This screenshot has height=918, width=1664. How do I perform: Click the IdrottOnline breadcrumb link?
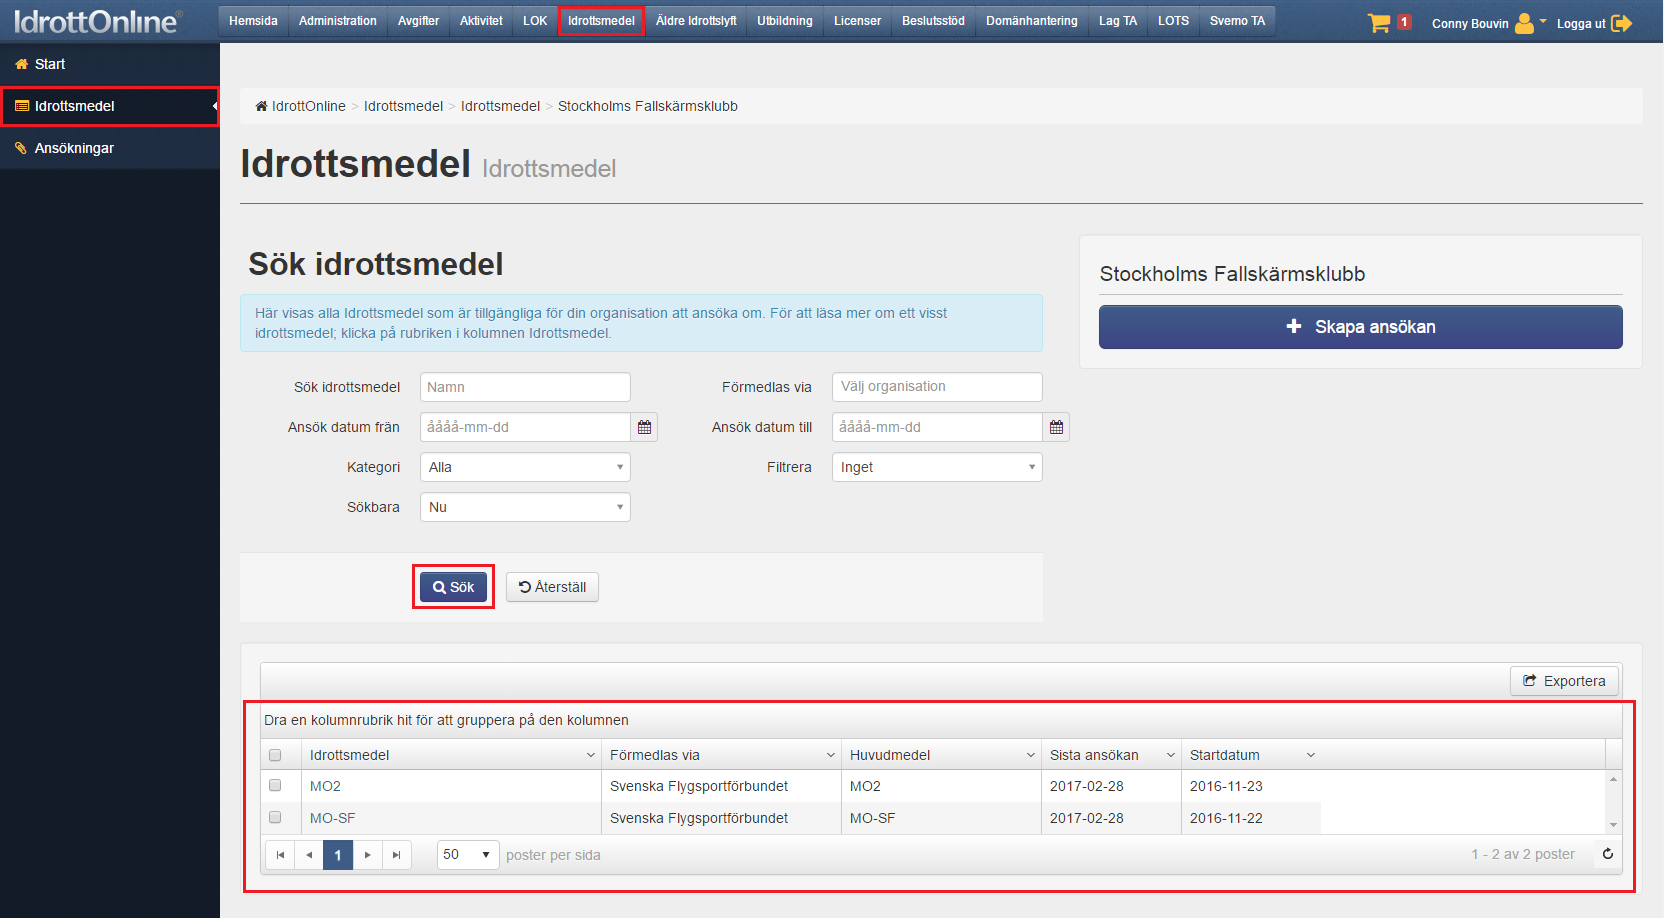point(308,106)
